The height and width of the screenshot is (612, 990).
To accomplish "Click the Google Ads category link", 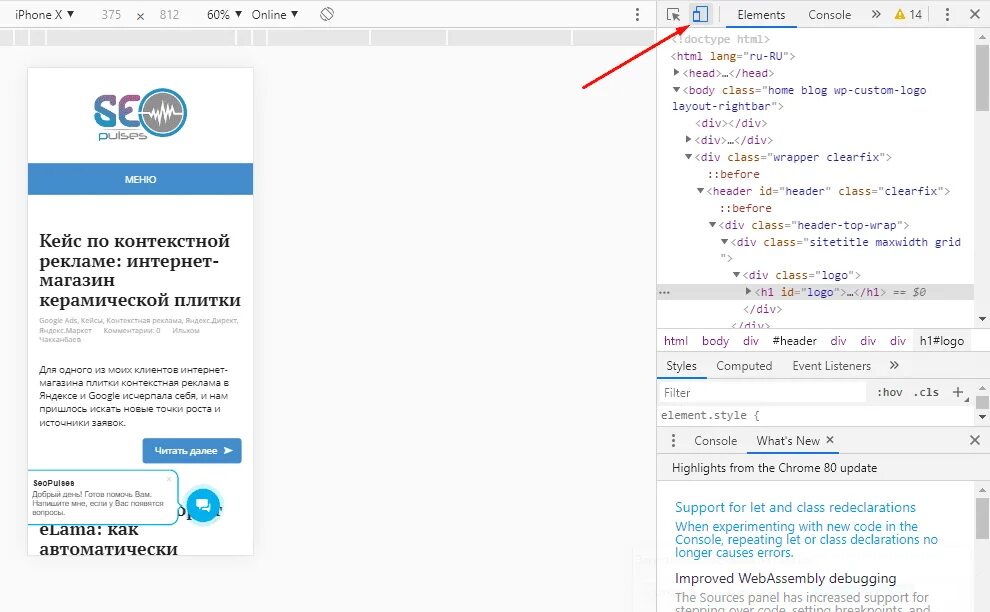I will tap(58, 321).
